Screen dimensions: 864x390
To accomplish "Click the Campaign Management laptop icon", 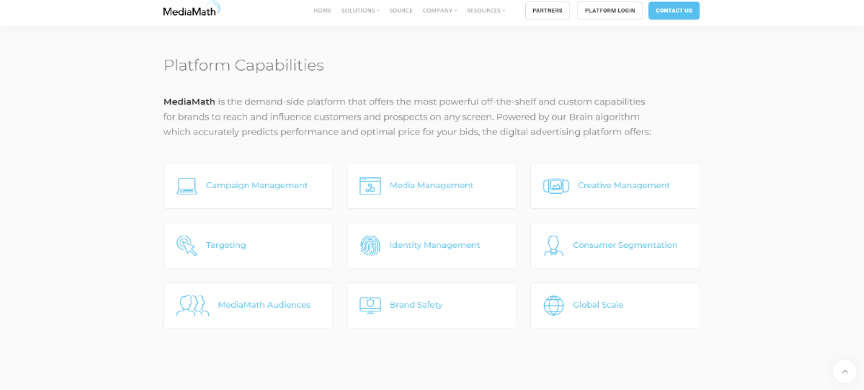I will [187, 186].
